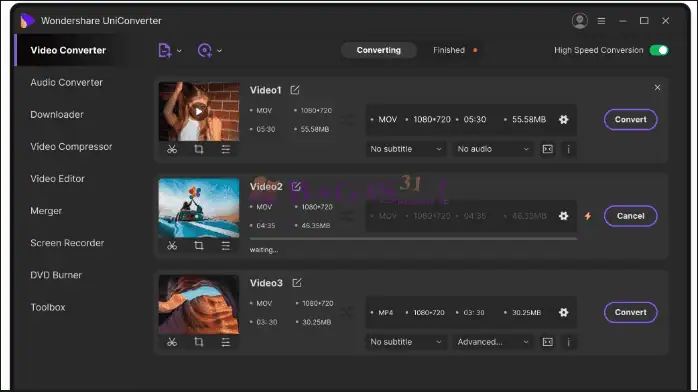Convert Video3
The width and height of the screenshot is (698, 392).
click(630, 312)
